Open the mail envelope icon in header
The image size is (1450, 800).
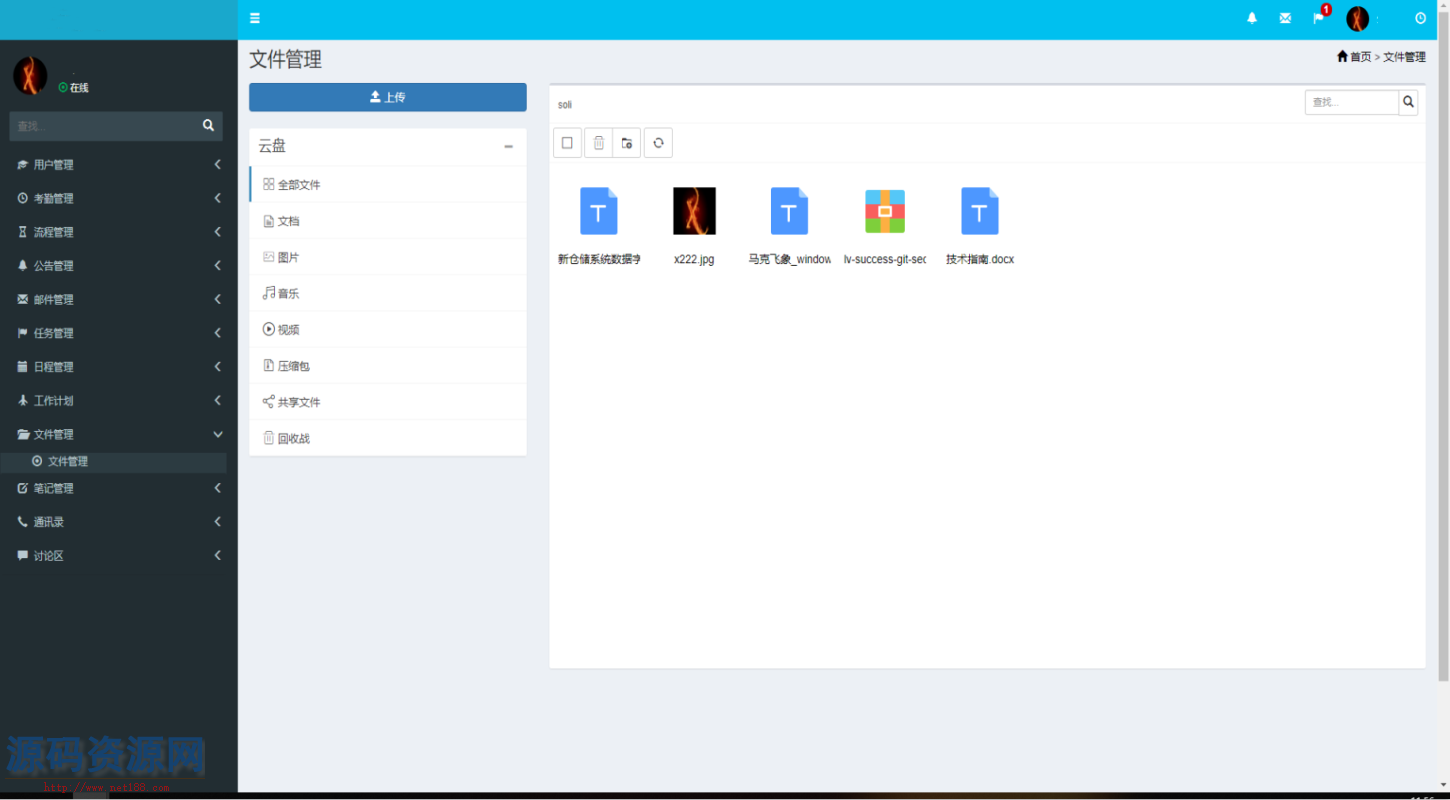tap(1285, 18)
